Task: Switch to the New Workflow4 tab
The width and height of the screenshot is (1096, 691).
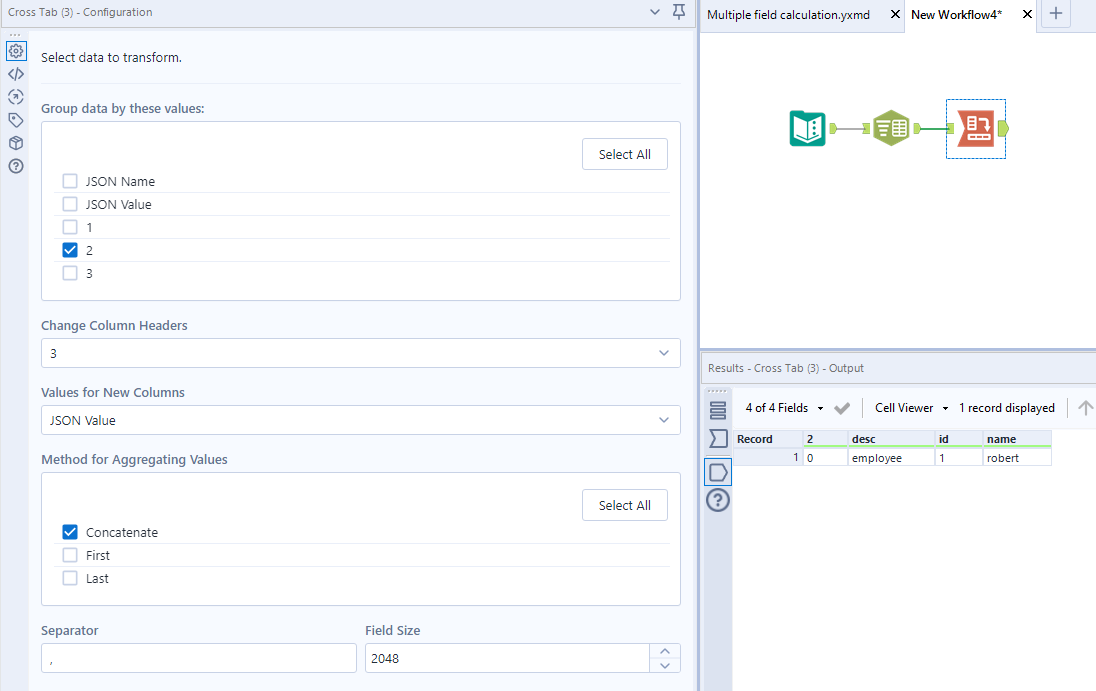Action: pos(955,15)
